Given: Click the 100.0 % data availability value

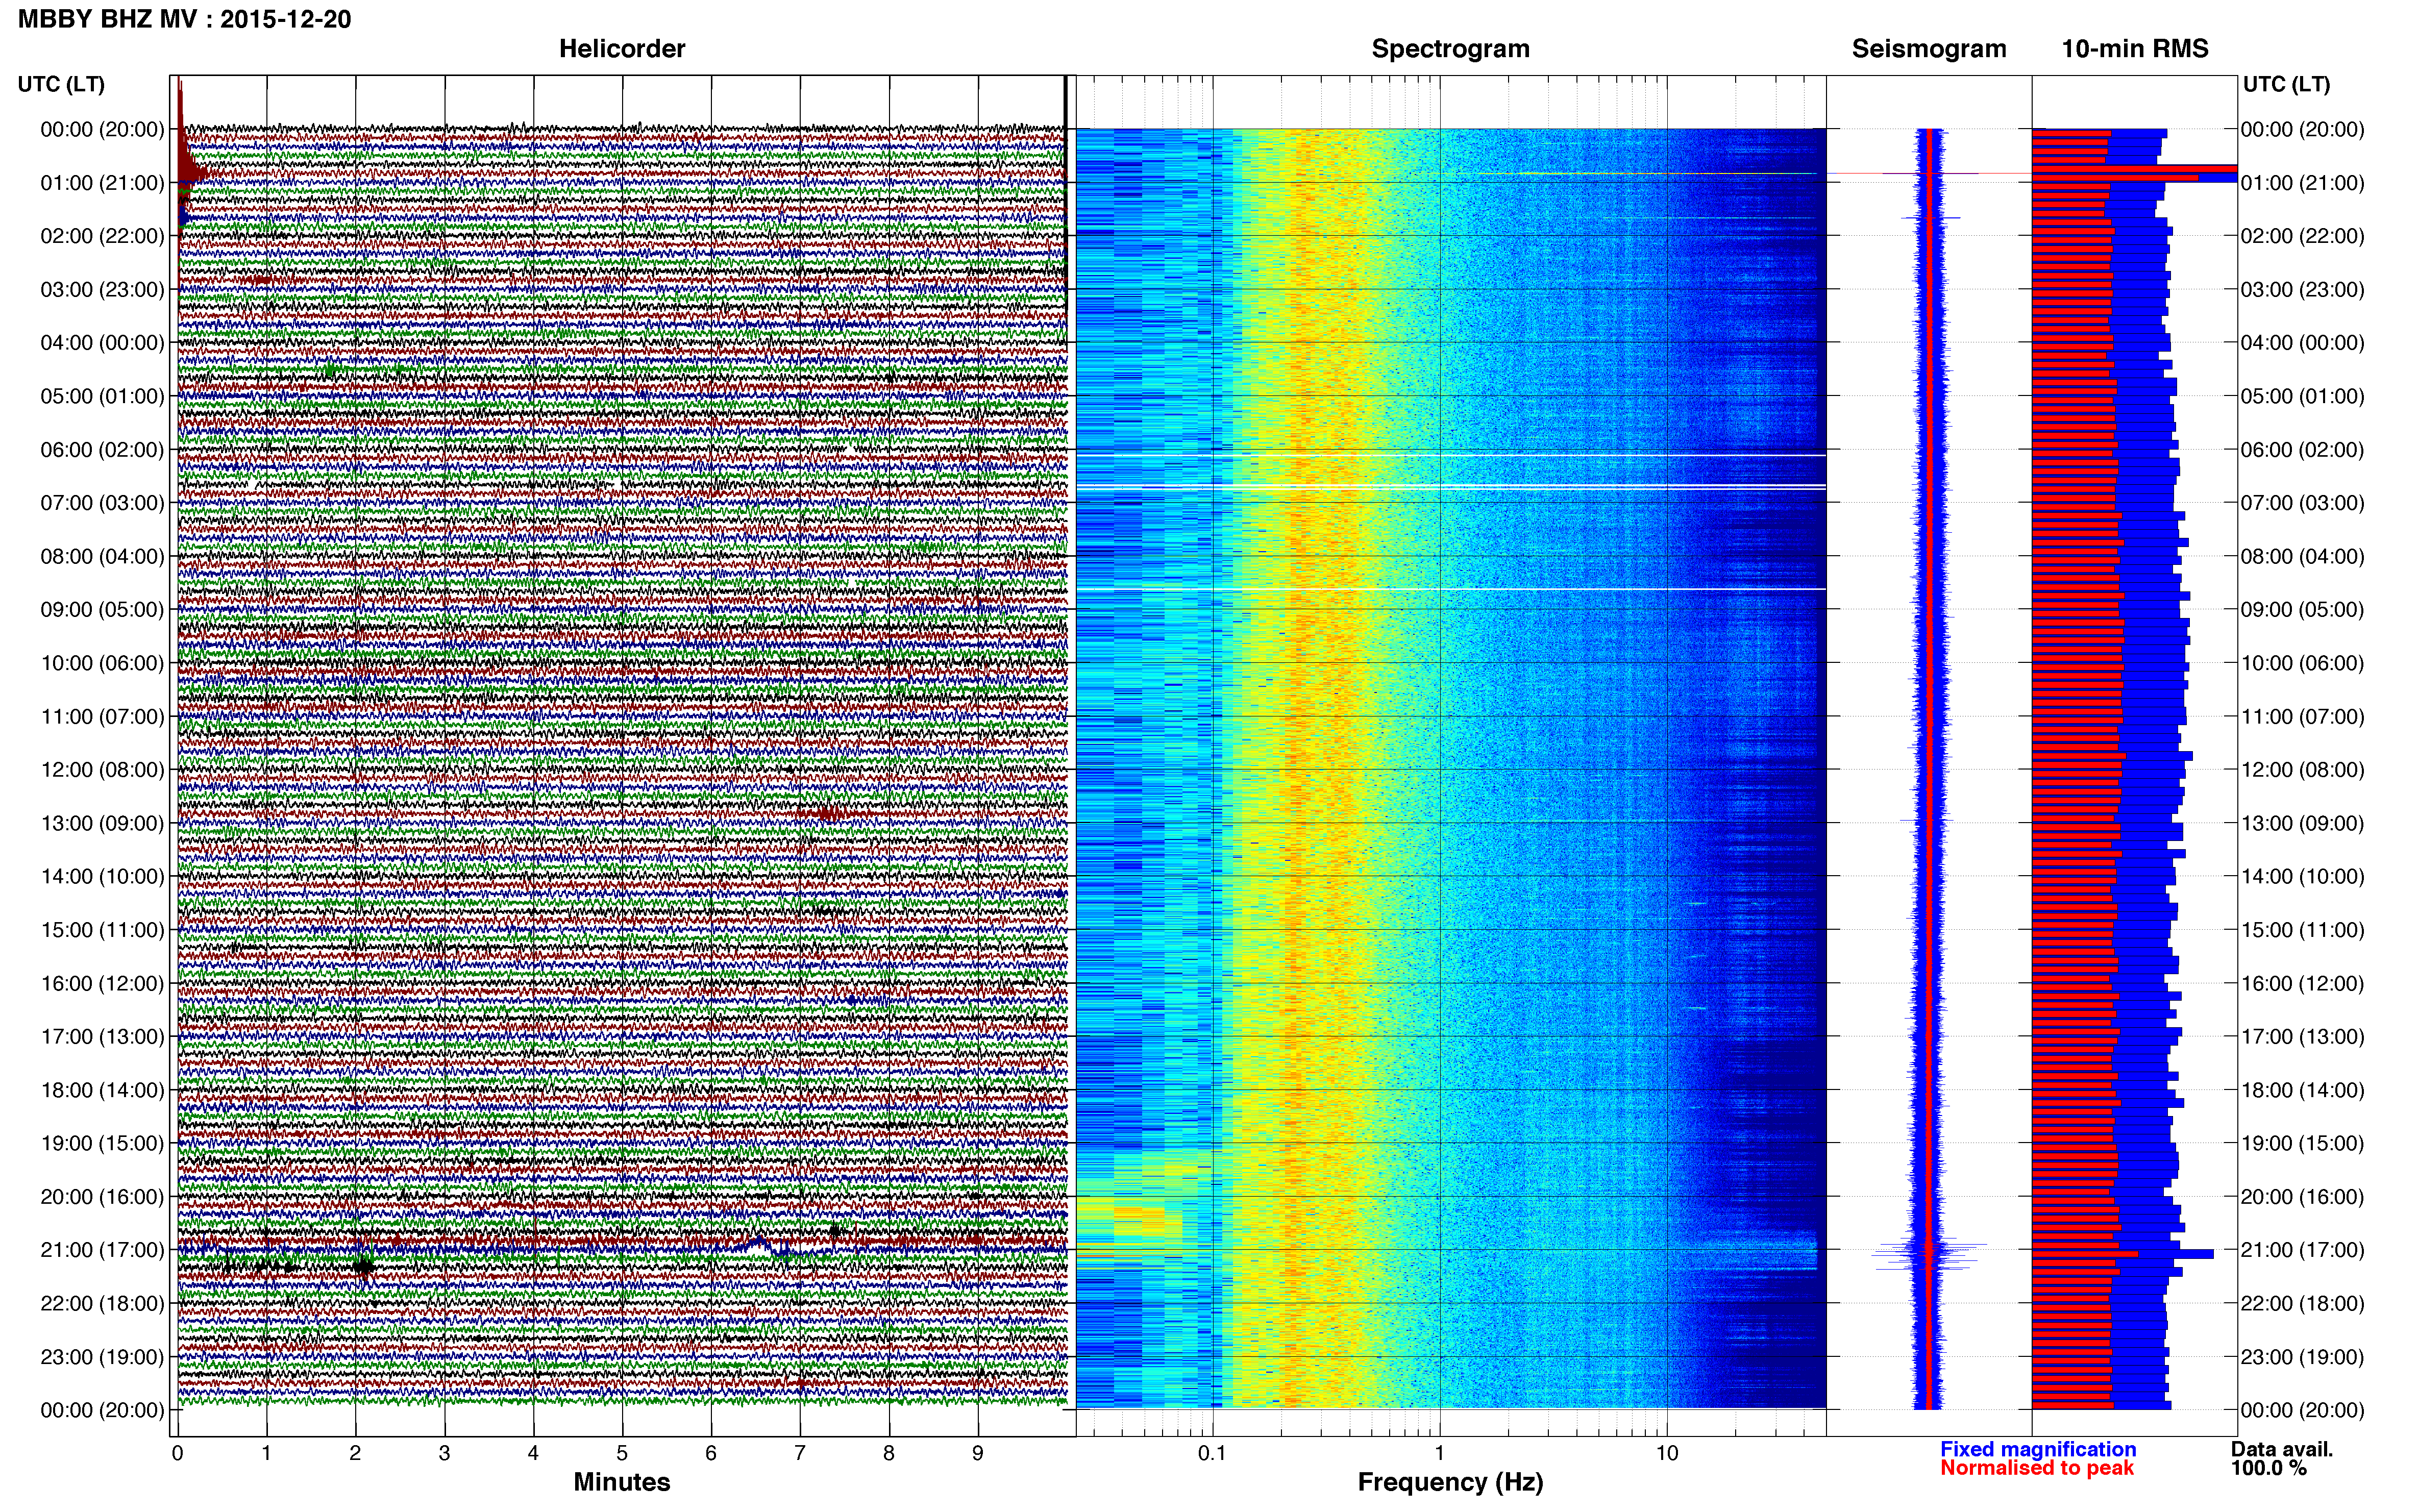Looking at the screenshot, I should coord(2268,1468).
